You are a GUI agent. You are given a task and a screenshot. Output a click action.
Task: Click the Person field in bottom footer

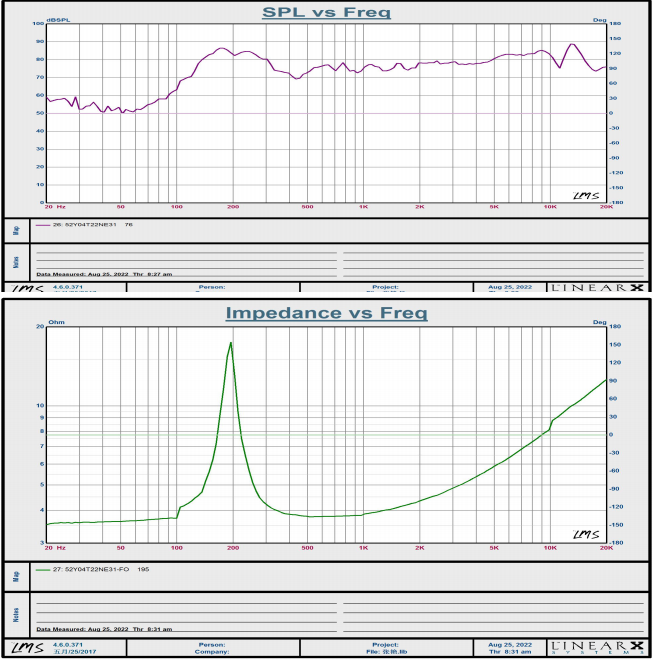(x=213, y=645)
